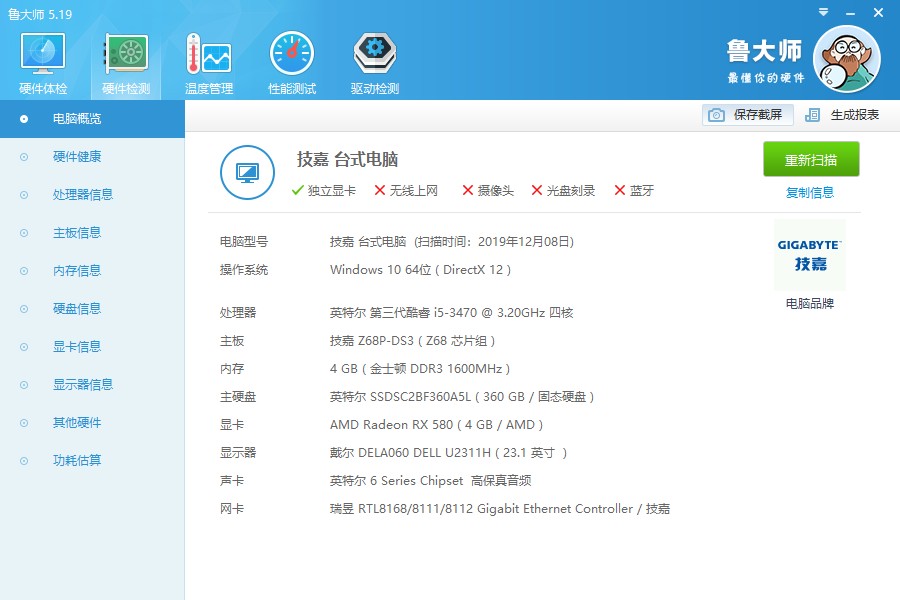Click the red X next to 摄像头
This screenshot has height=600, width=900.
[467, 190]
